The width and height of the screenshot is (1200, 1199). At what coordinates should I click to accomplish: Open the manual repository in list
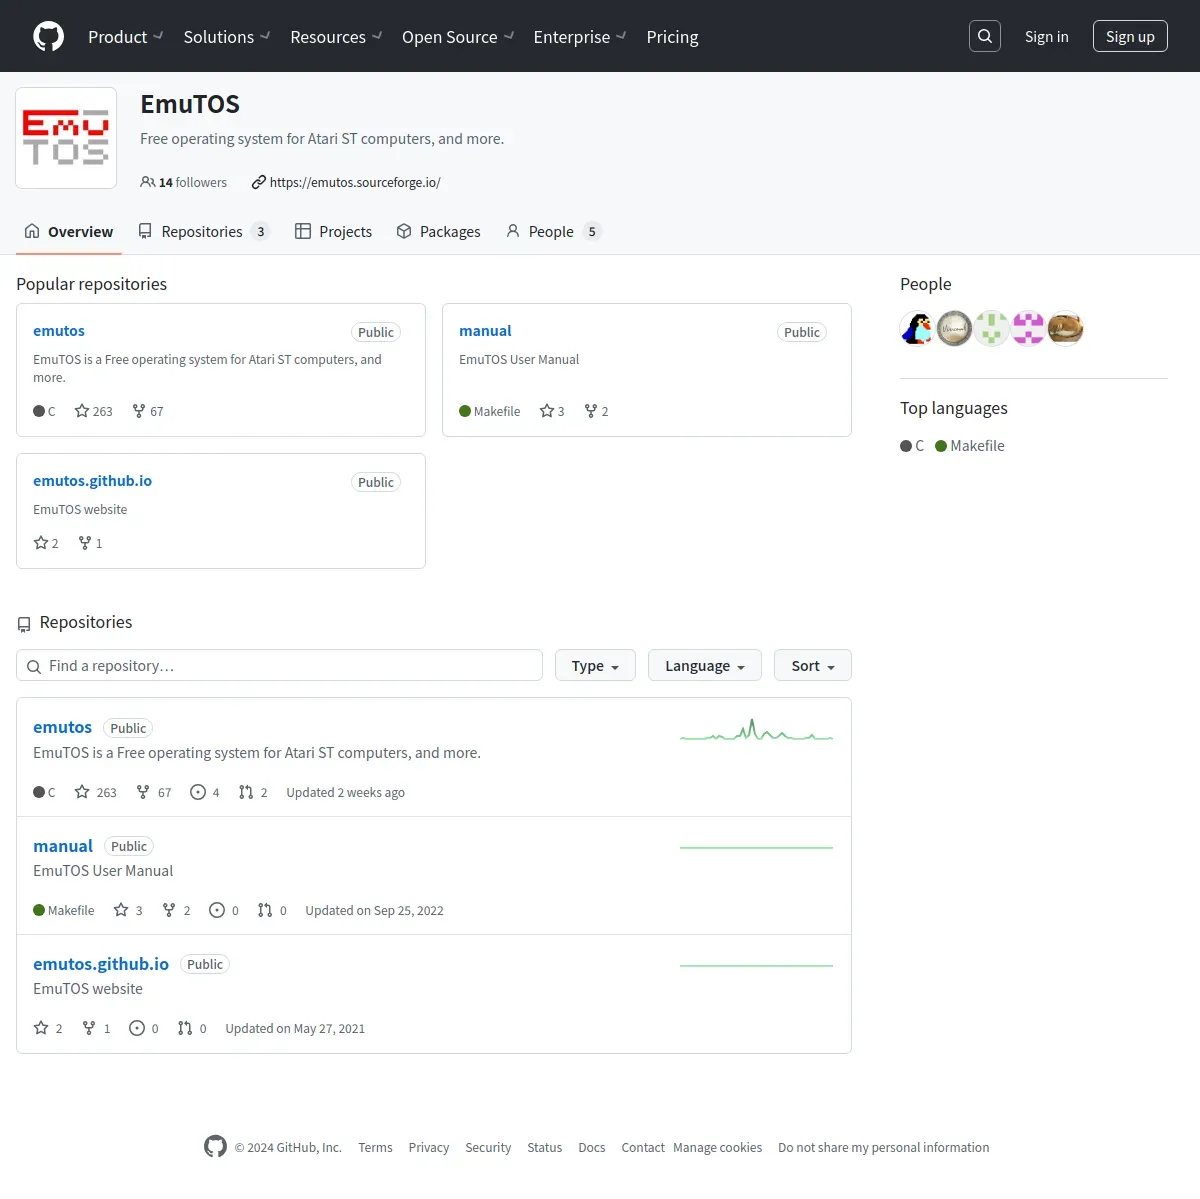(63, 846)
